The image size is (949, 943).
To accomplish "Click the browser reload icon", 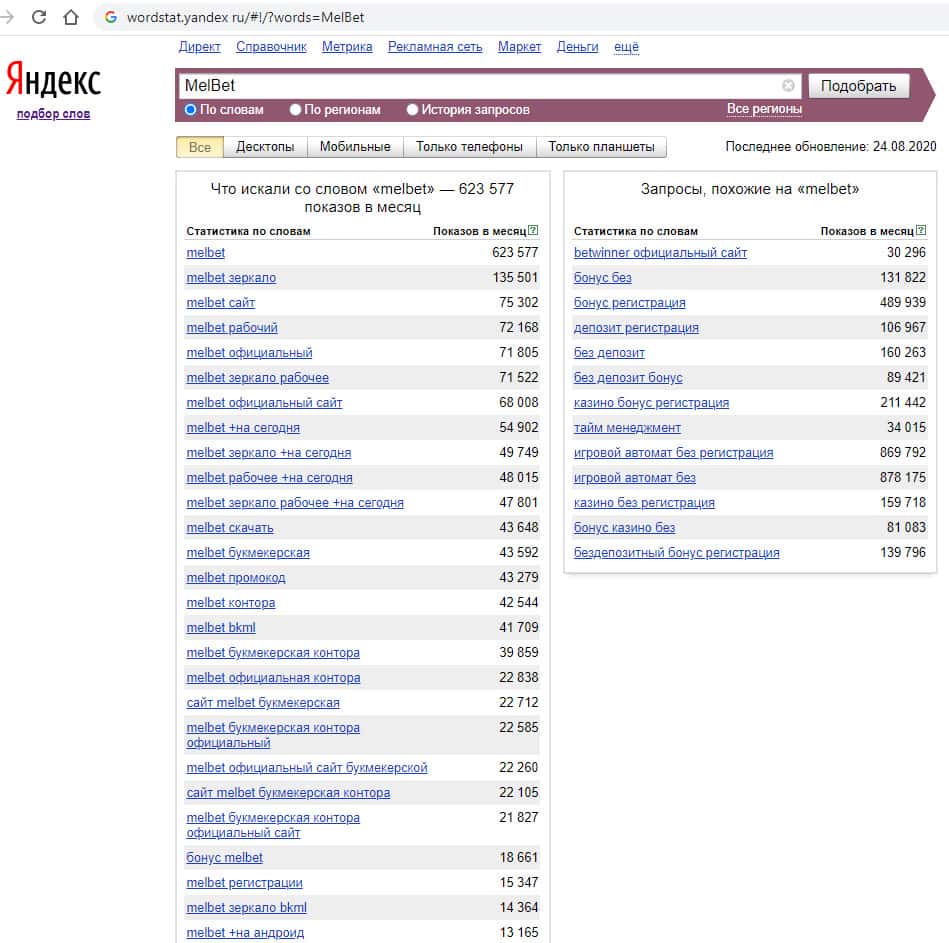I will click(x=39, y=17).
